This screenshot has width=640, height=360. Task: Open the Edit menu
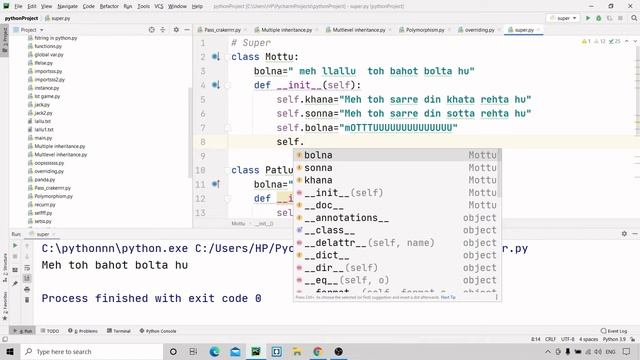point(32,6)
